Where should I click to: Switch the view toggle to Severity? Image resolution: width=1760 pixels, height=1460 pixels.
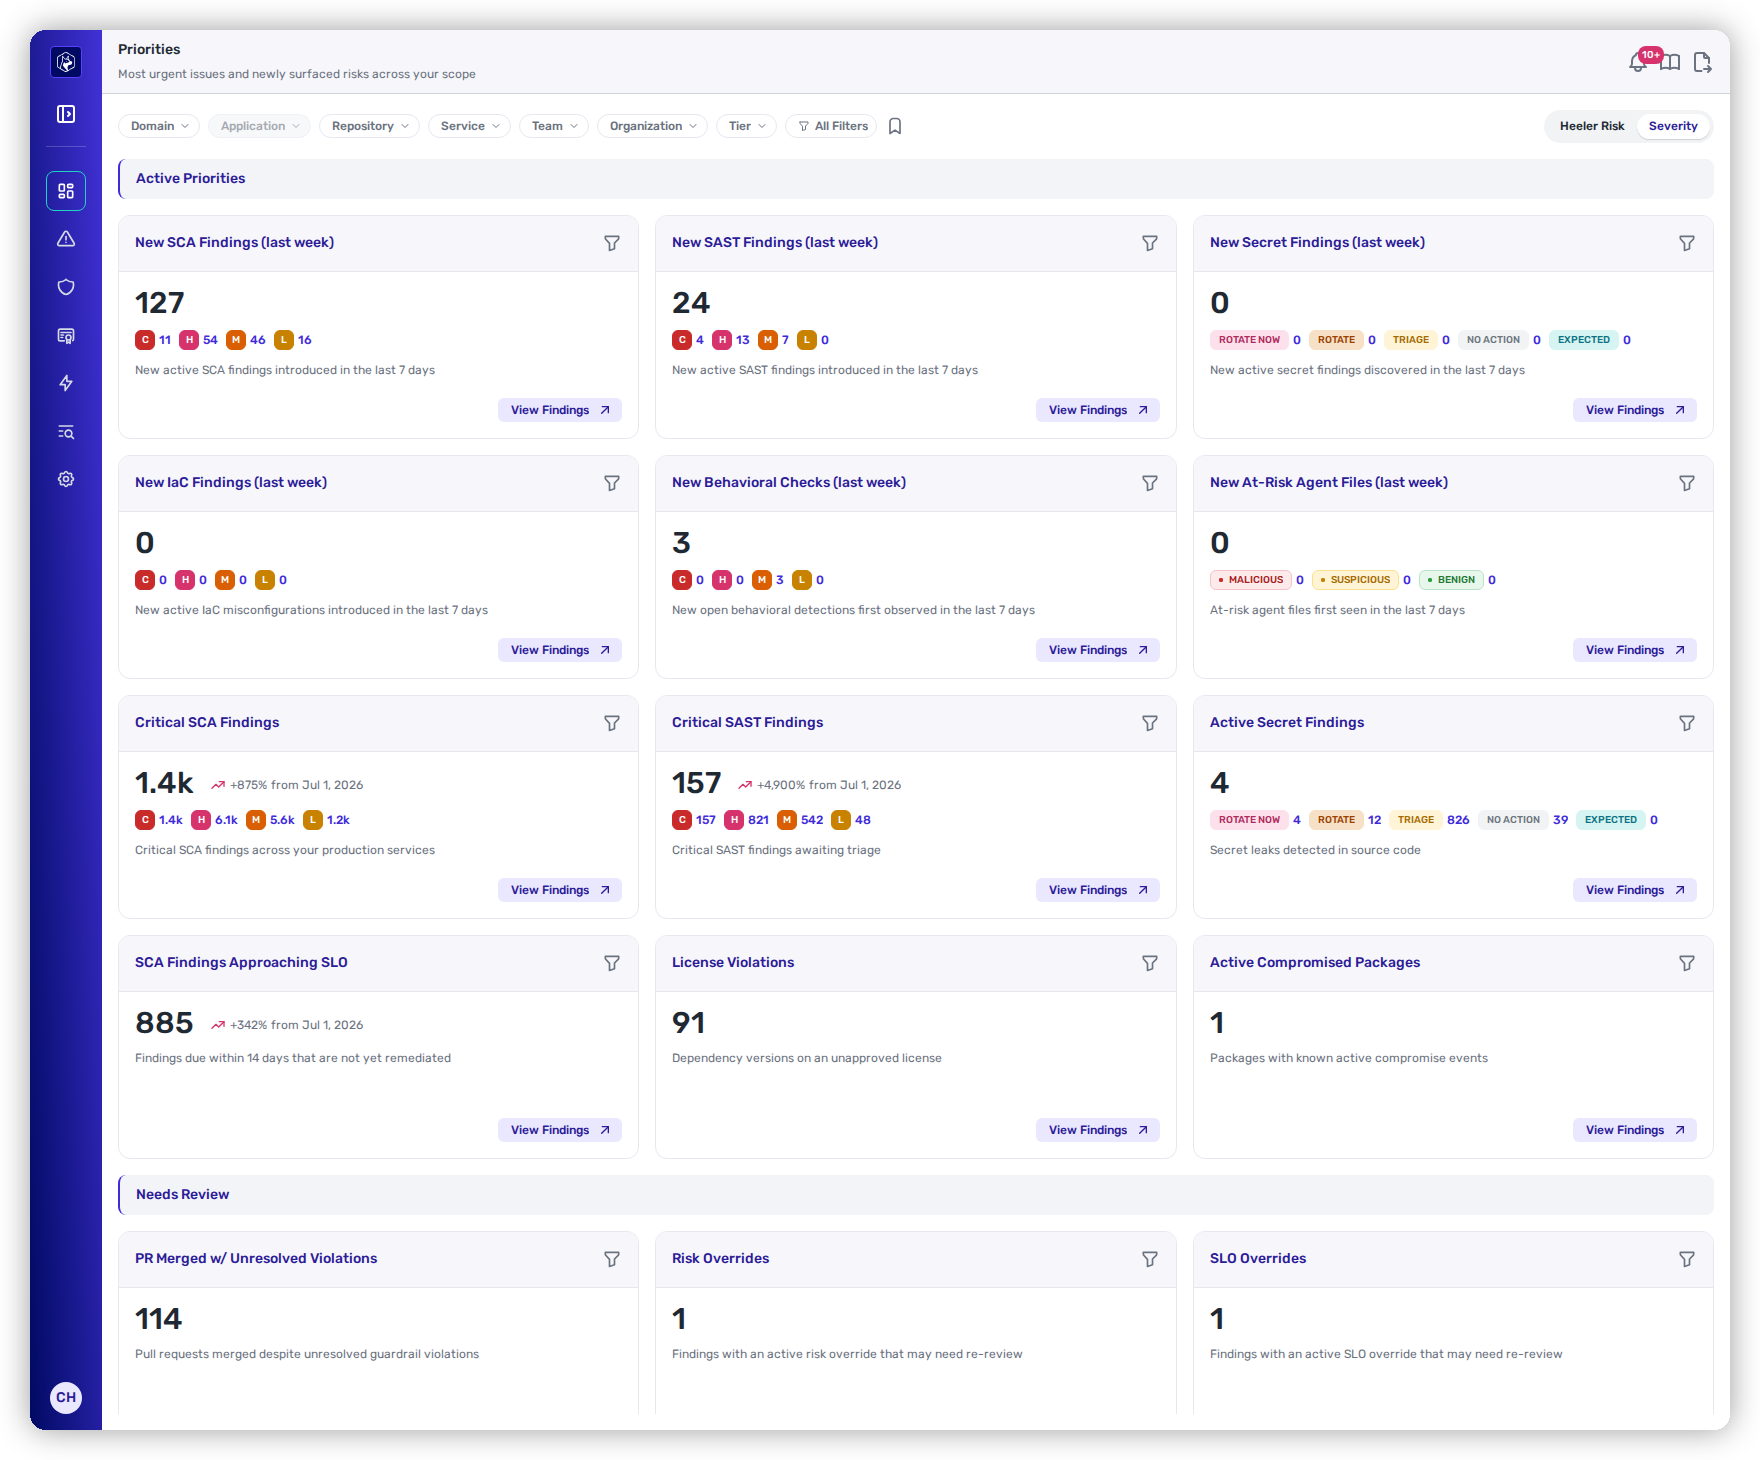tap(1673, 126)
